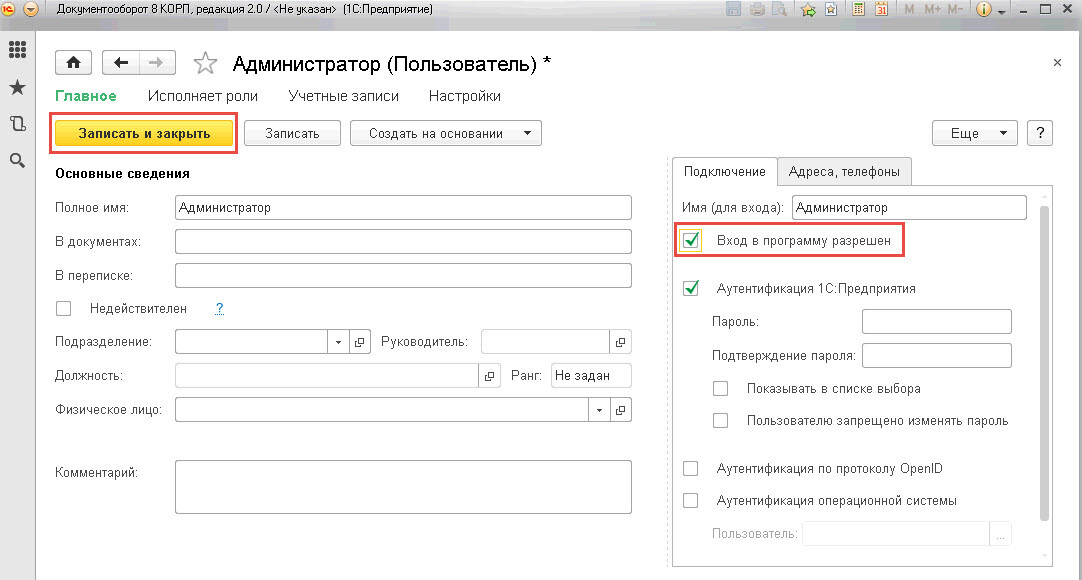Image resolution: width=1082 pixels, height=580 pixels.
Task: Open the Еще menu dropdown
Action: [x=974, y=133]
